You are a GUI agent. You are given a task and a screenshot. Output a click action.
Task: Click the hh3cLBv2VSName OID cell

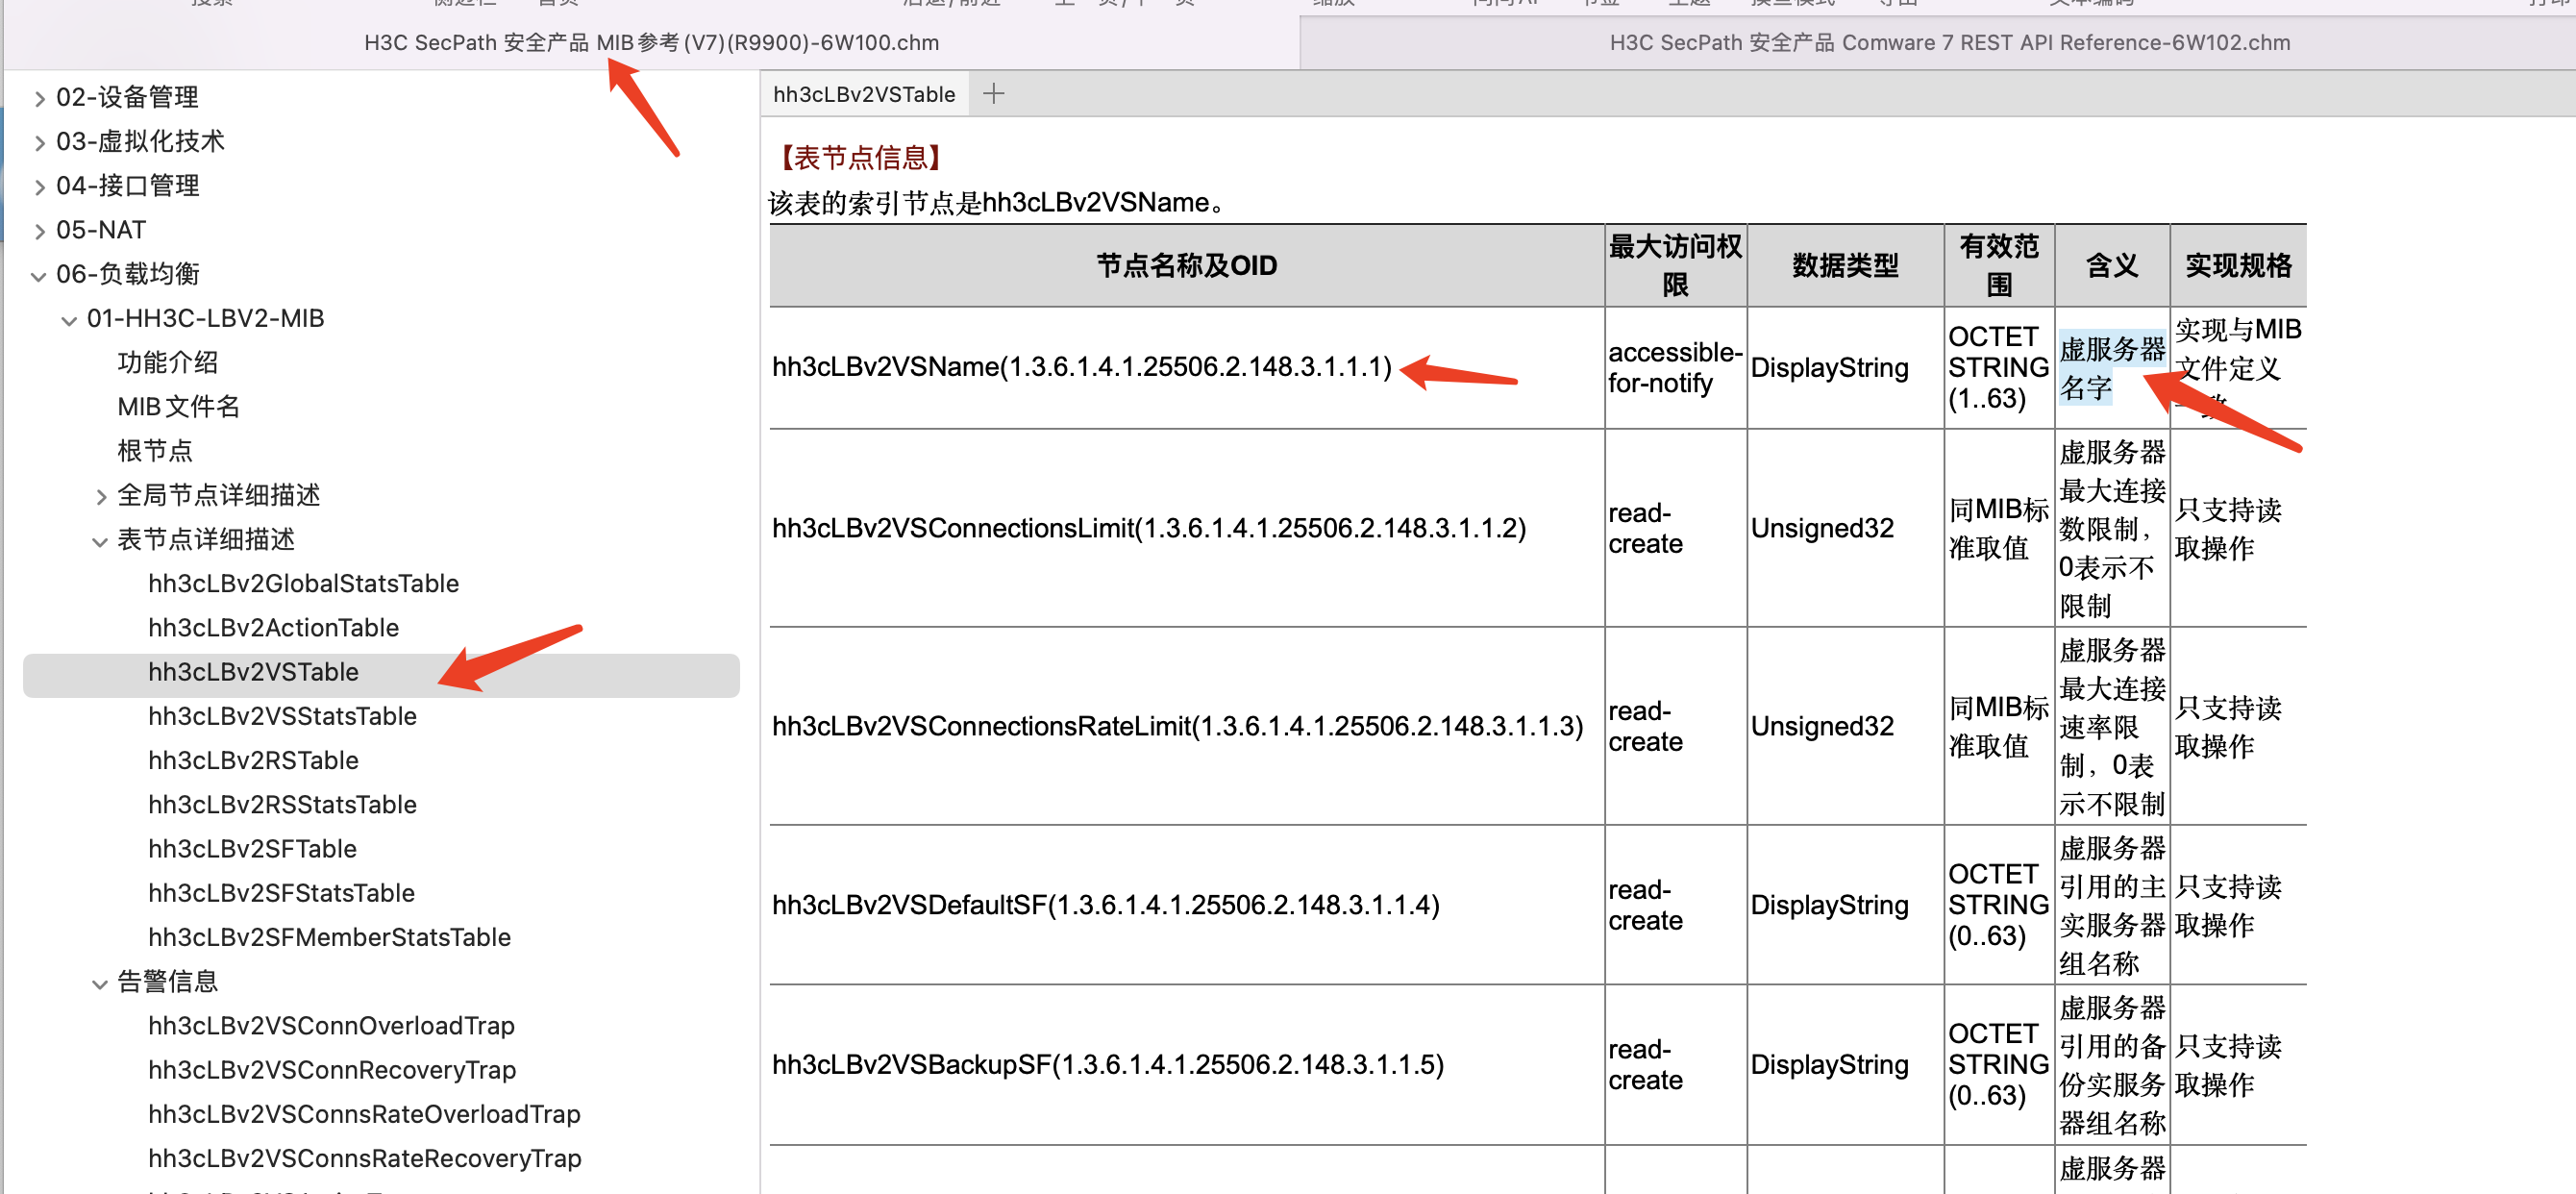[1081, 367]
